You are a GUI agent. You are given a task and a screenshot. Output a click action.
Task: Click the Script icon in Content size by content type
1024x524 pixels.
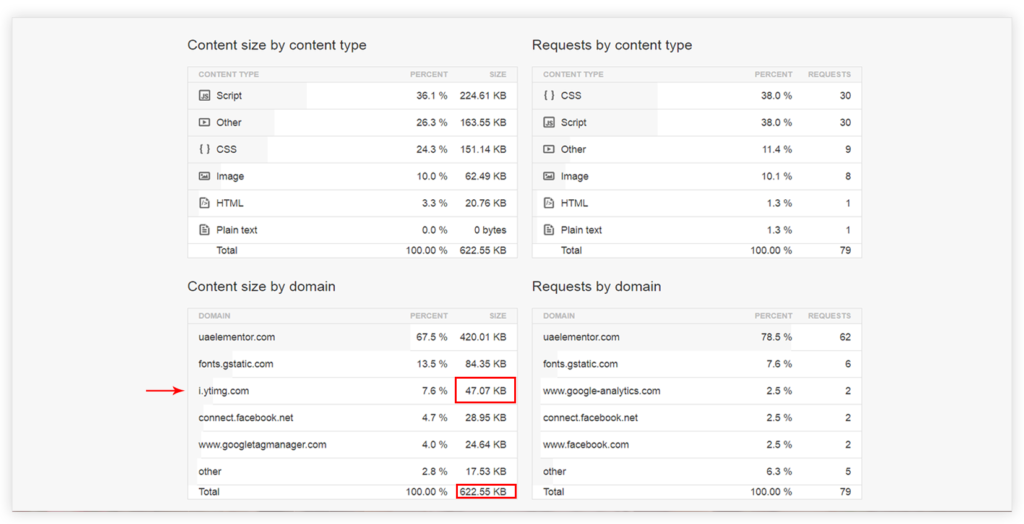(x=204, y=96)
